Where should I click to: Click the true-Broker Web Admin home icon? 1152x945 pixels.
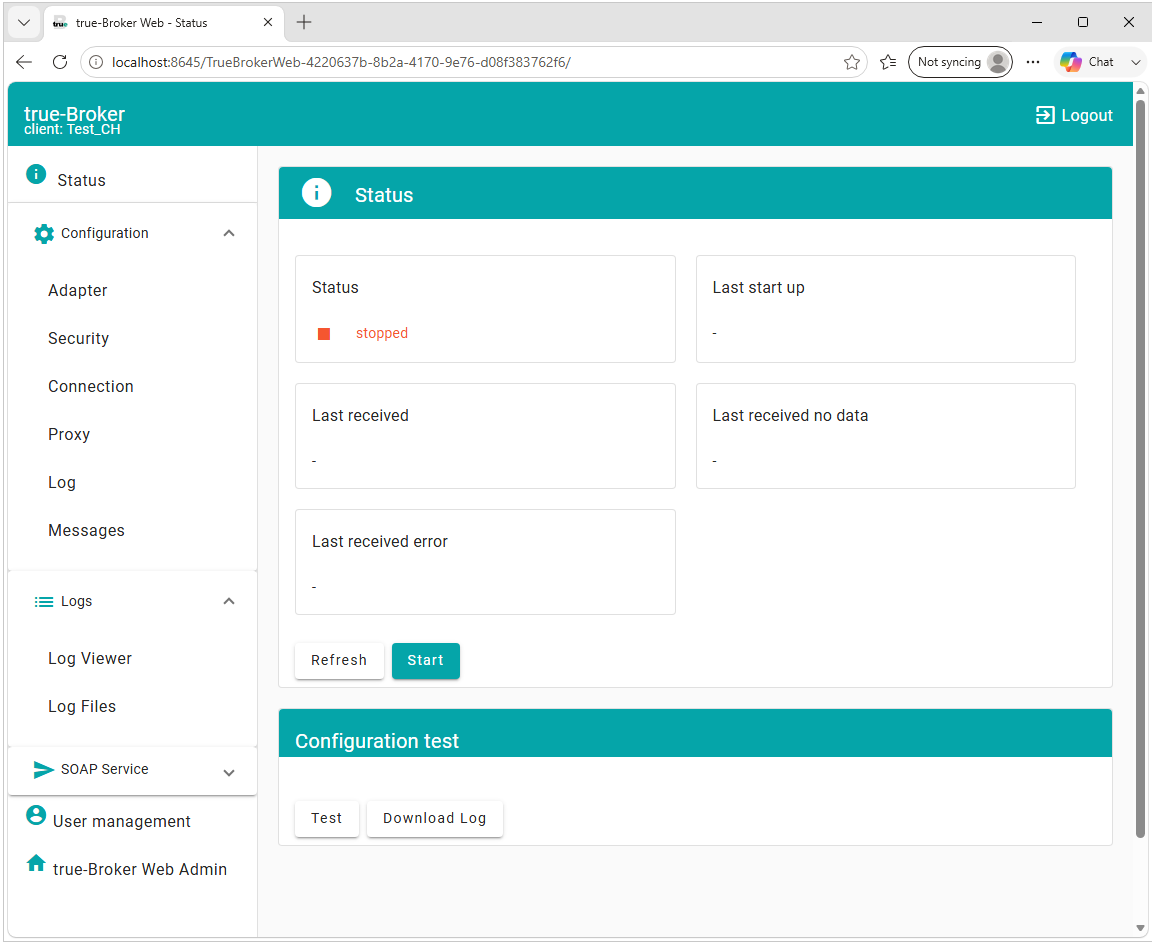36,863
